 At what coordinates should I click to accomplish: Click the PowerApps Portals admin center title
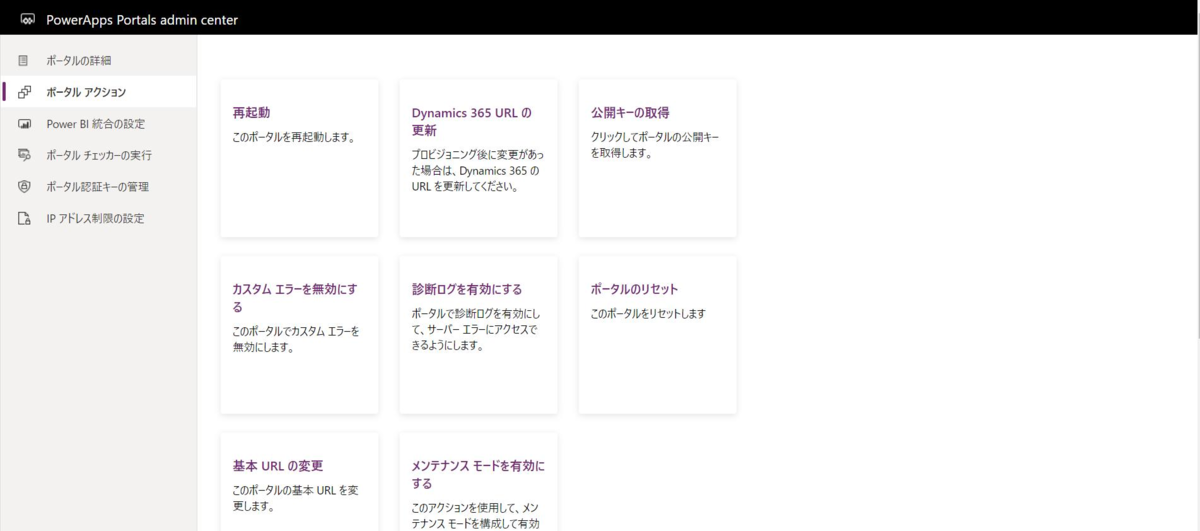click(142, 19)
